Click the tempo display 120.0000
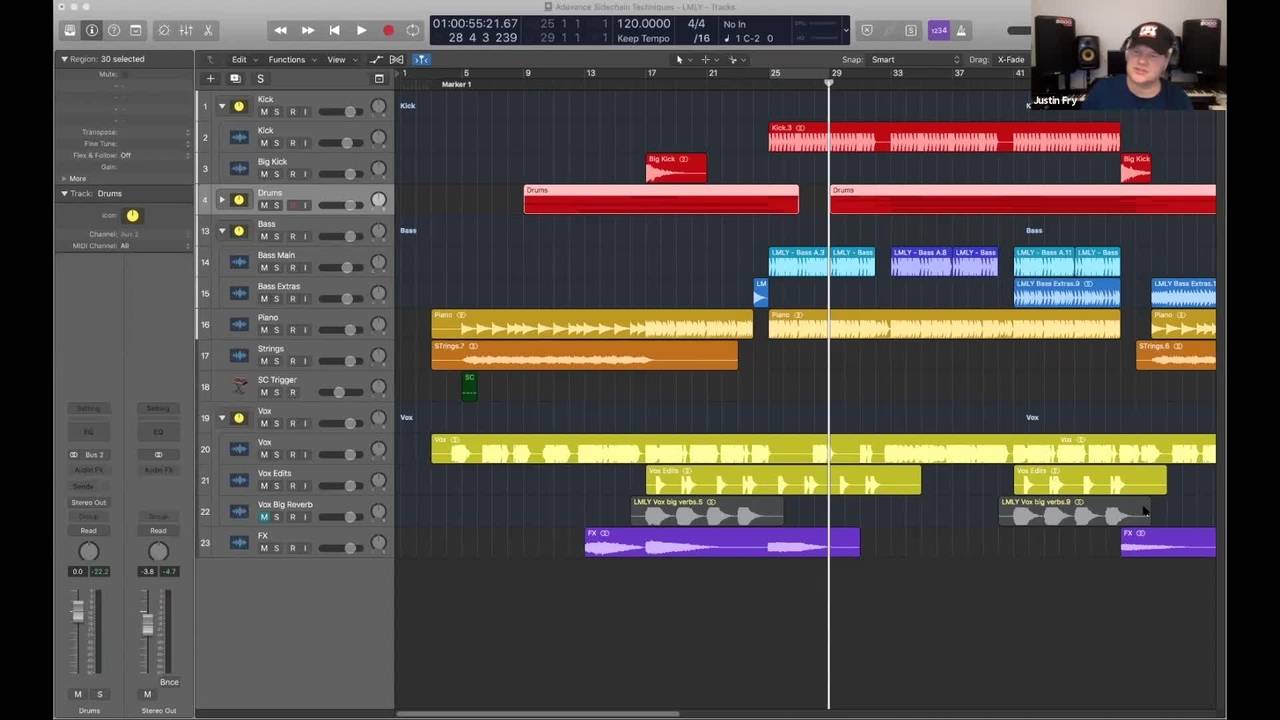 pyautogui.click(x=644, y=23)
